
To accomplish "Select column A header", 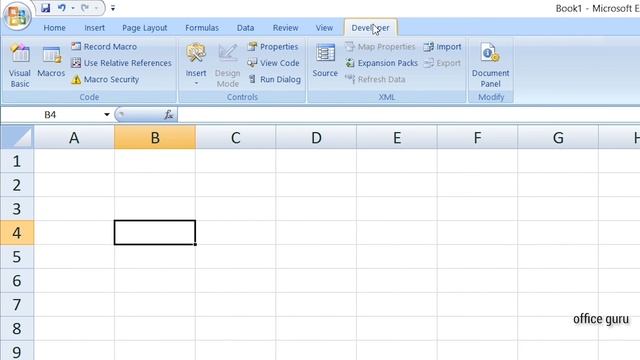I will point(74,138).
